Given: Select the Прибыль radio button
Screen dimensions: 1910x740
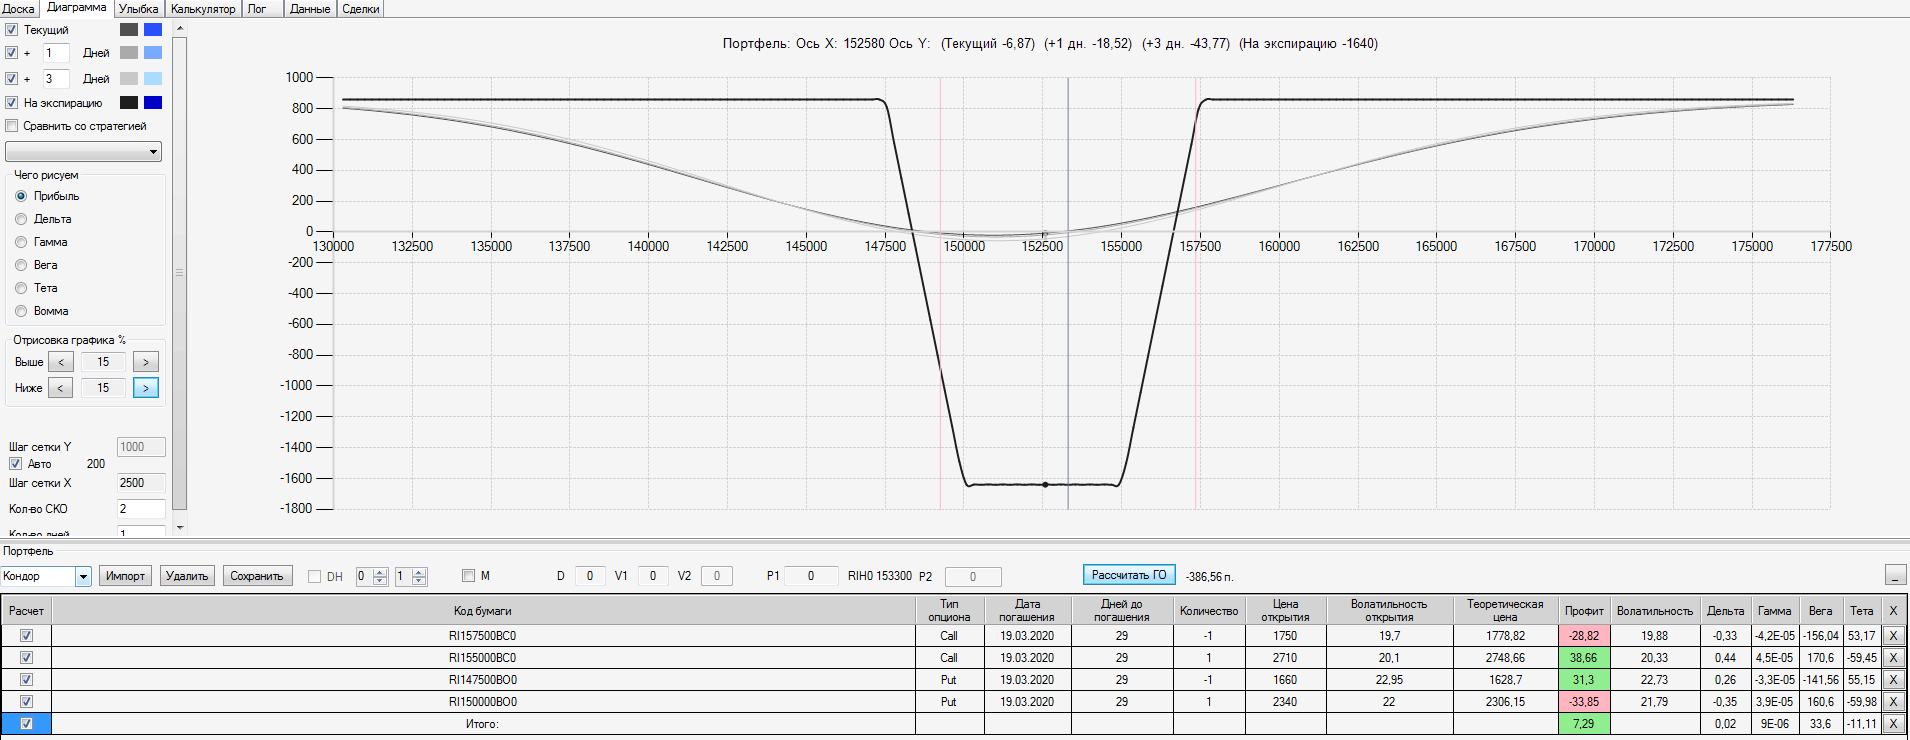Looking at the screenshot, I should tap(21, 196).
